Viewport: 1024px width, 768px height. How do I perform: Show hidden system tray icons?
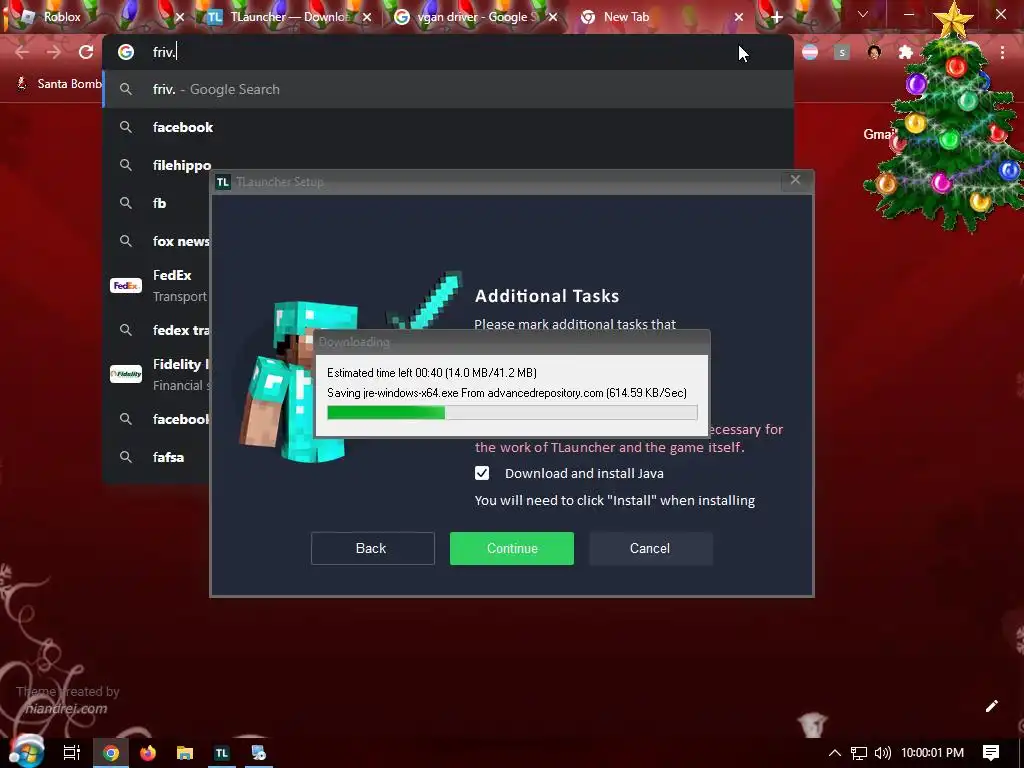click(835, 753)
